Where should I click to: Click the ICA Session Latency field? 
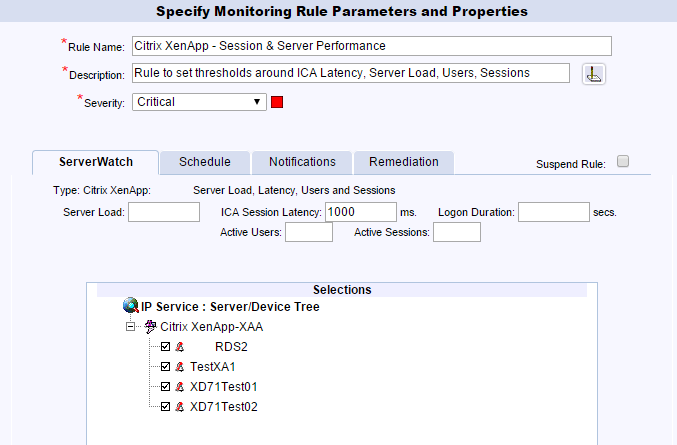pos(361,212)
